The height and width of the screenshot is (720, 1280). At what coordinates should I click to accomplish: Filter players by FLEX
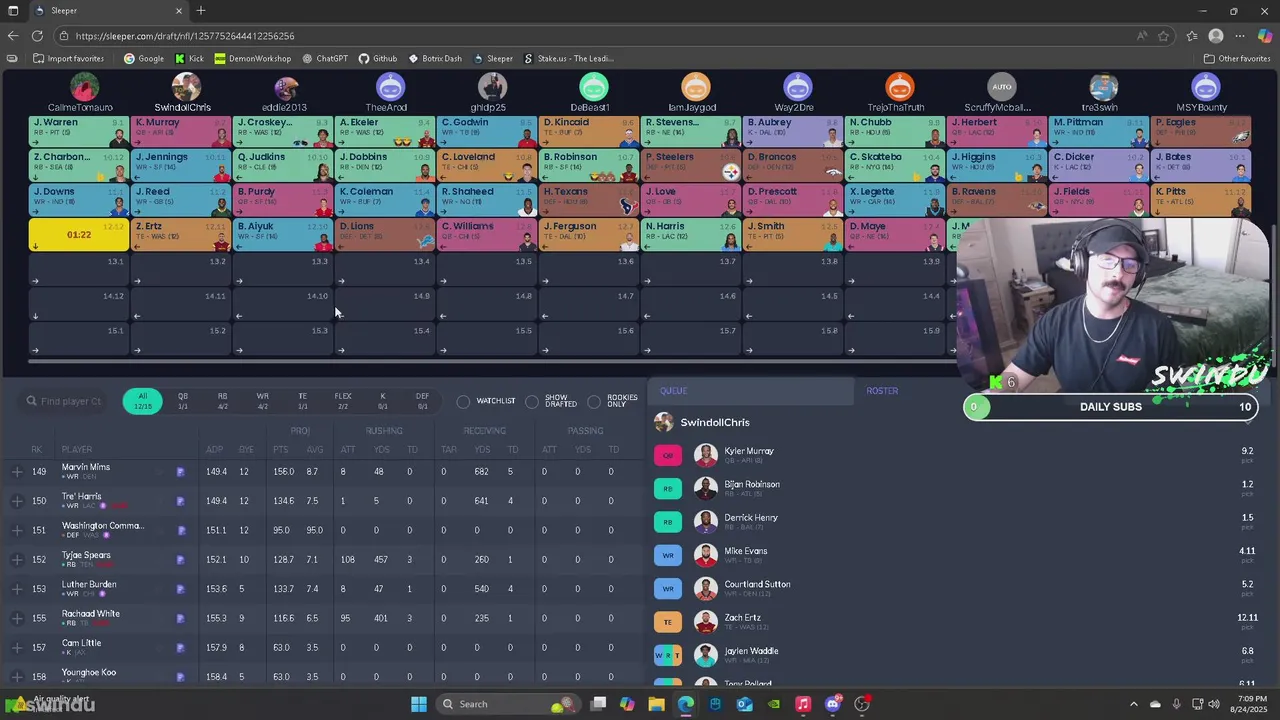pyautogui.click(x=343, y=401)
